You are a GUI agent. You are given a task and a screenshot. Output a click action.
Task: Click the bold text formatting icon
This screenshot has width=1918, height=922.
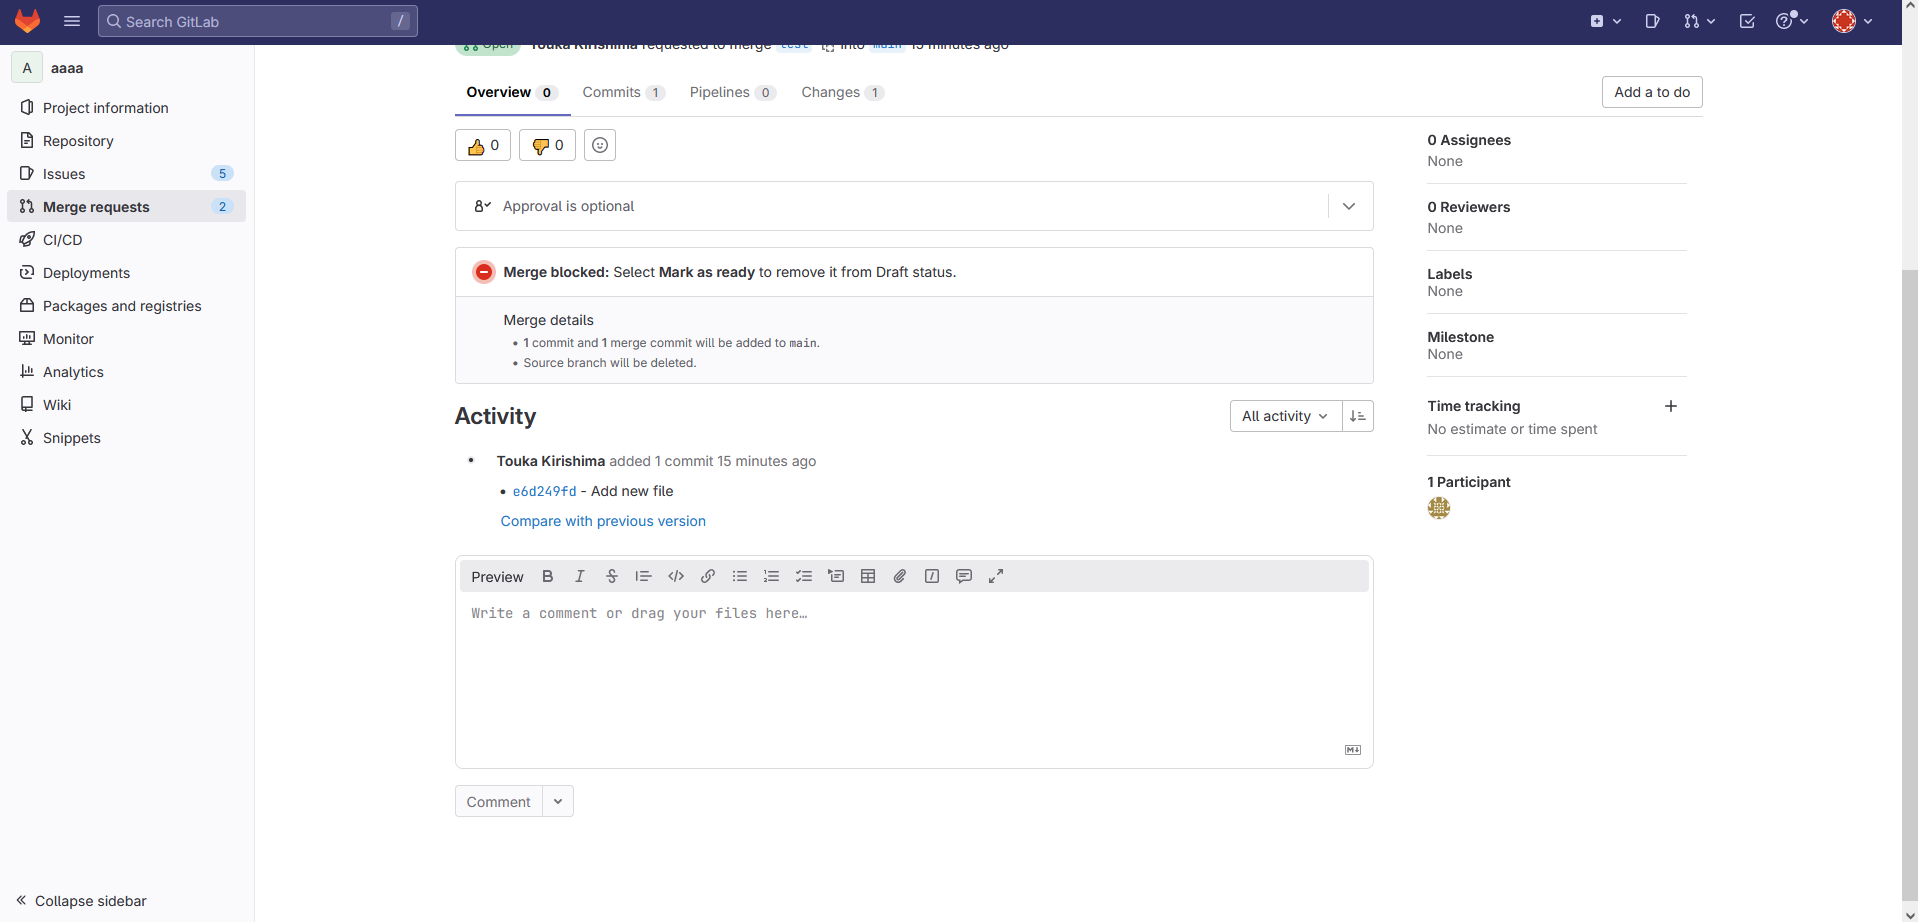(547, 576)
